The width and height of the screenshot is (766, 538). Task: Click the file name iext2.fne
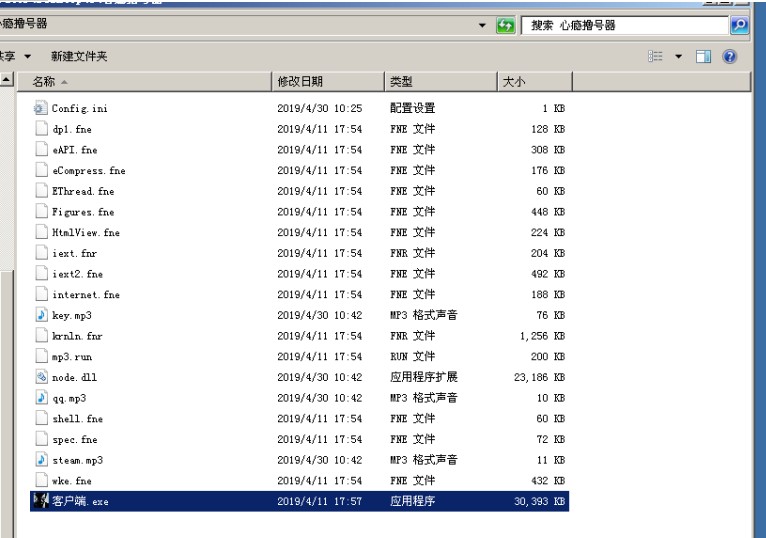78,274
